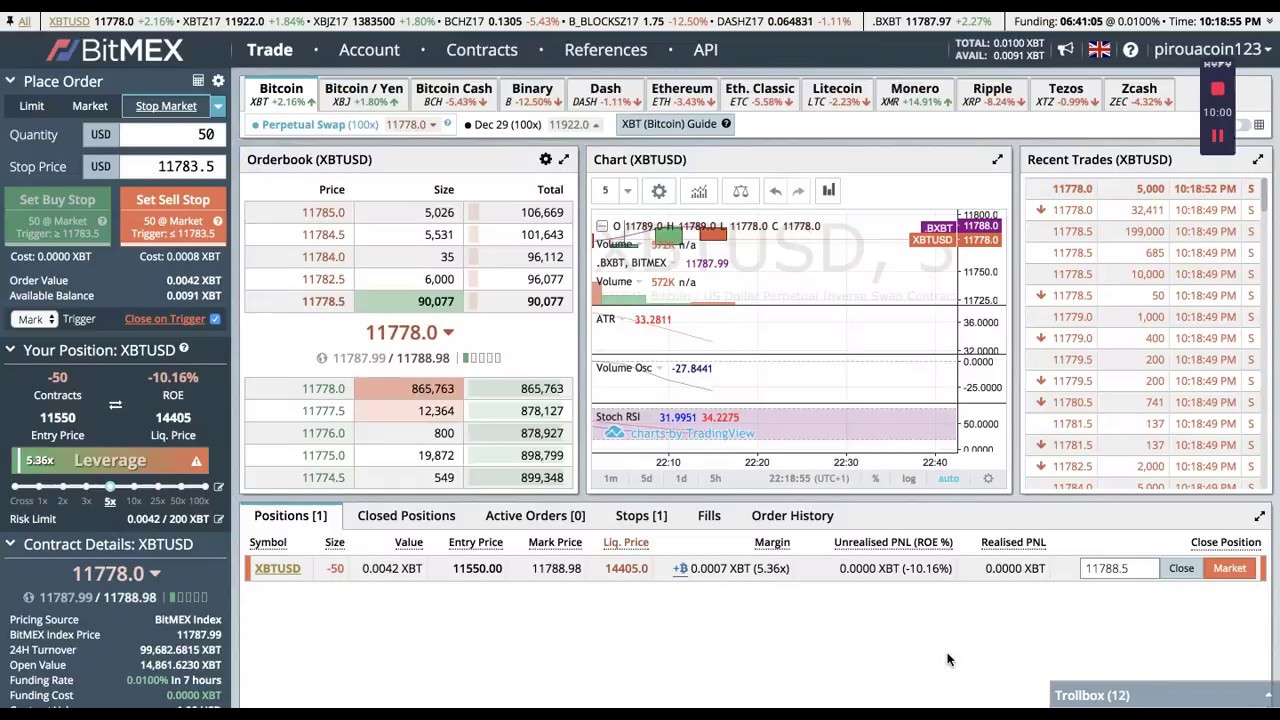Show help for Your Position
Viewport: 1280px width, 720px height.
[x=184, y=348]
